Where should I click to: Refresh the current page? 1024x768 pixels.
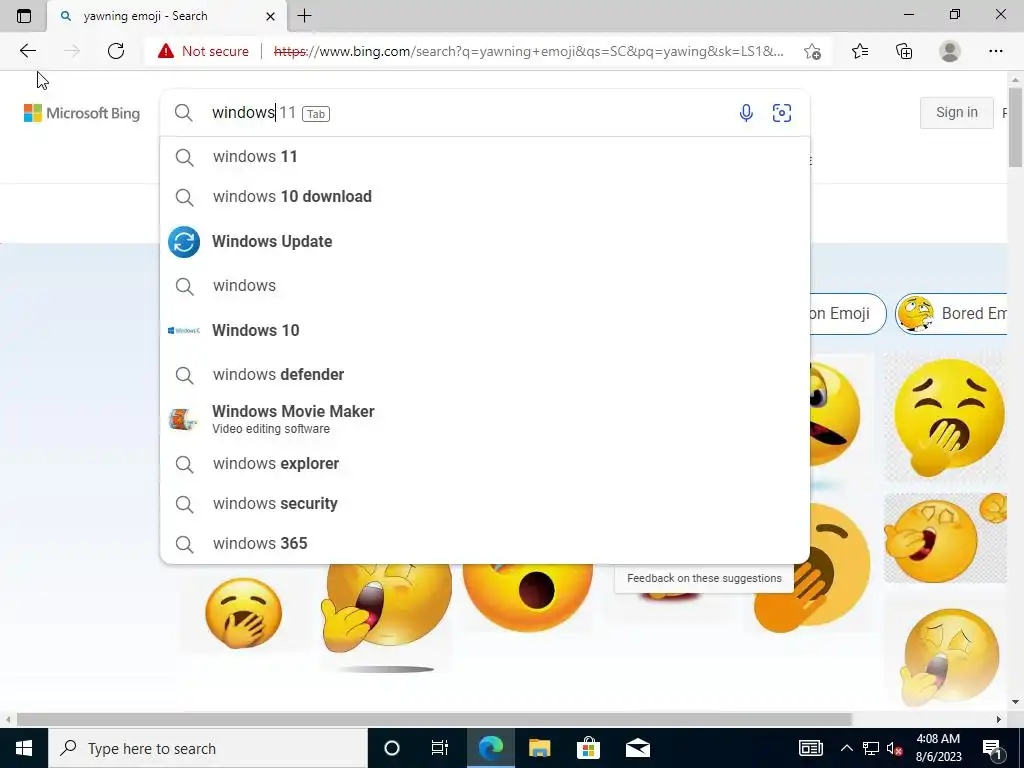(116, 51)
